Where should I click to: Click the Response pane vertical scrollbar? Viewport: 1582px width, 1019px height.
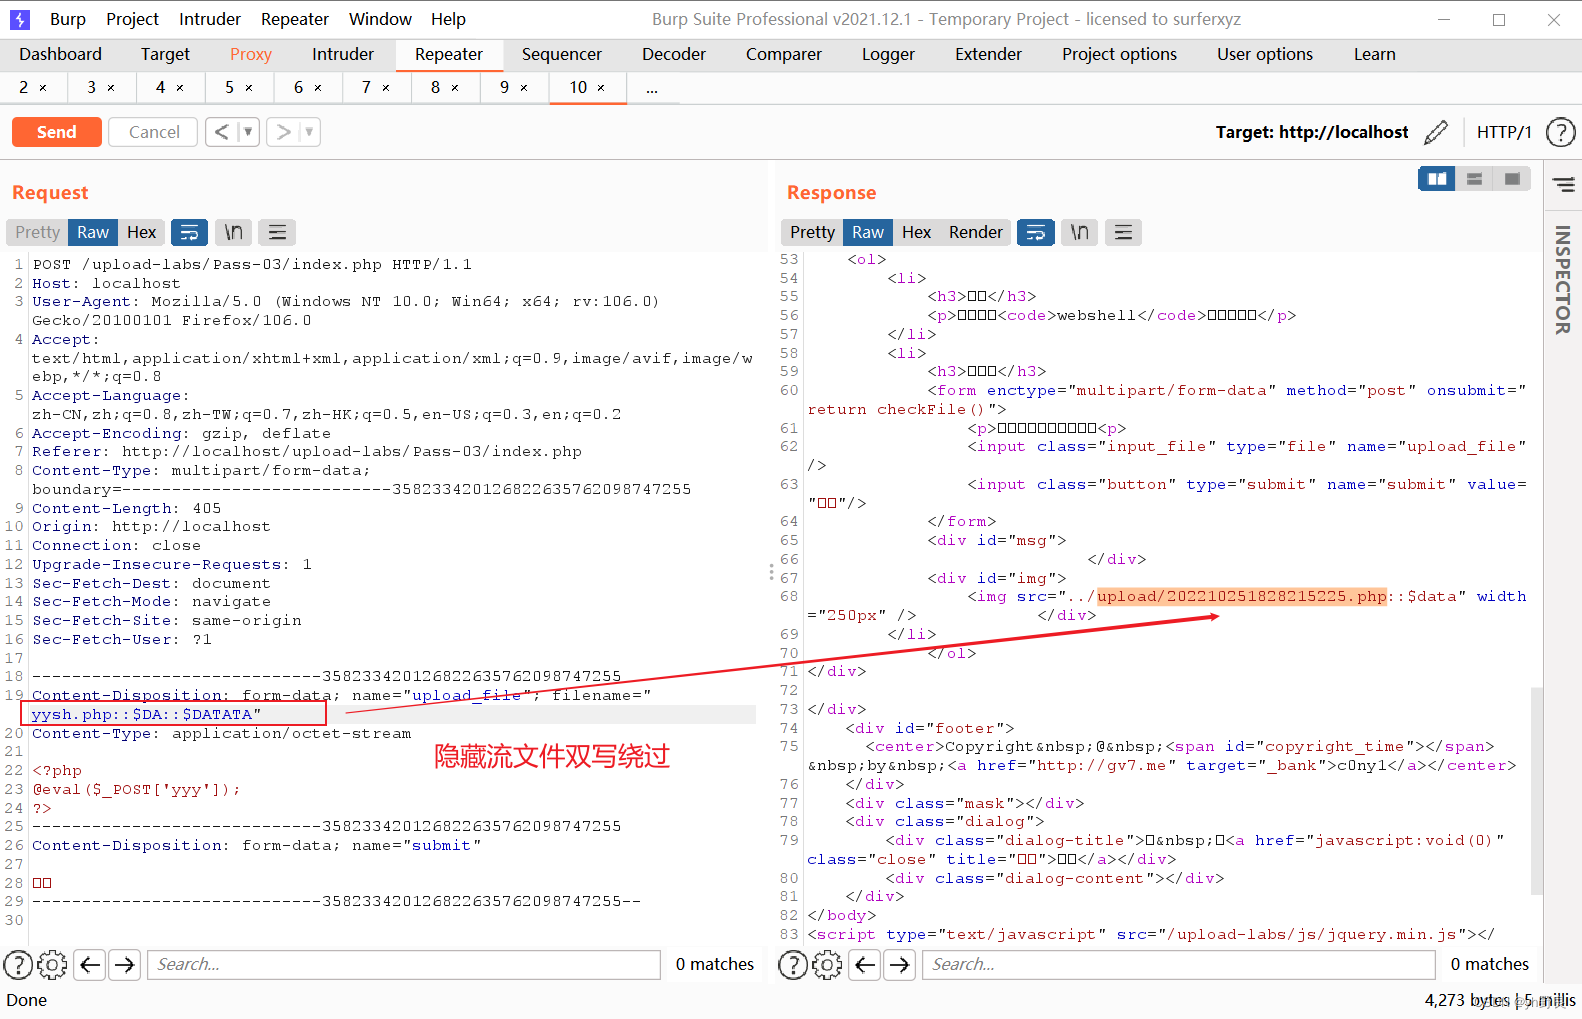[x=1536, y=790]
